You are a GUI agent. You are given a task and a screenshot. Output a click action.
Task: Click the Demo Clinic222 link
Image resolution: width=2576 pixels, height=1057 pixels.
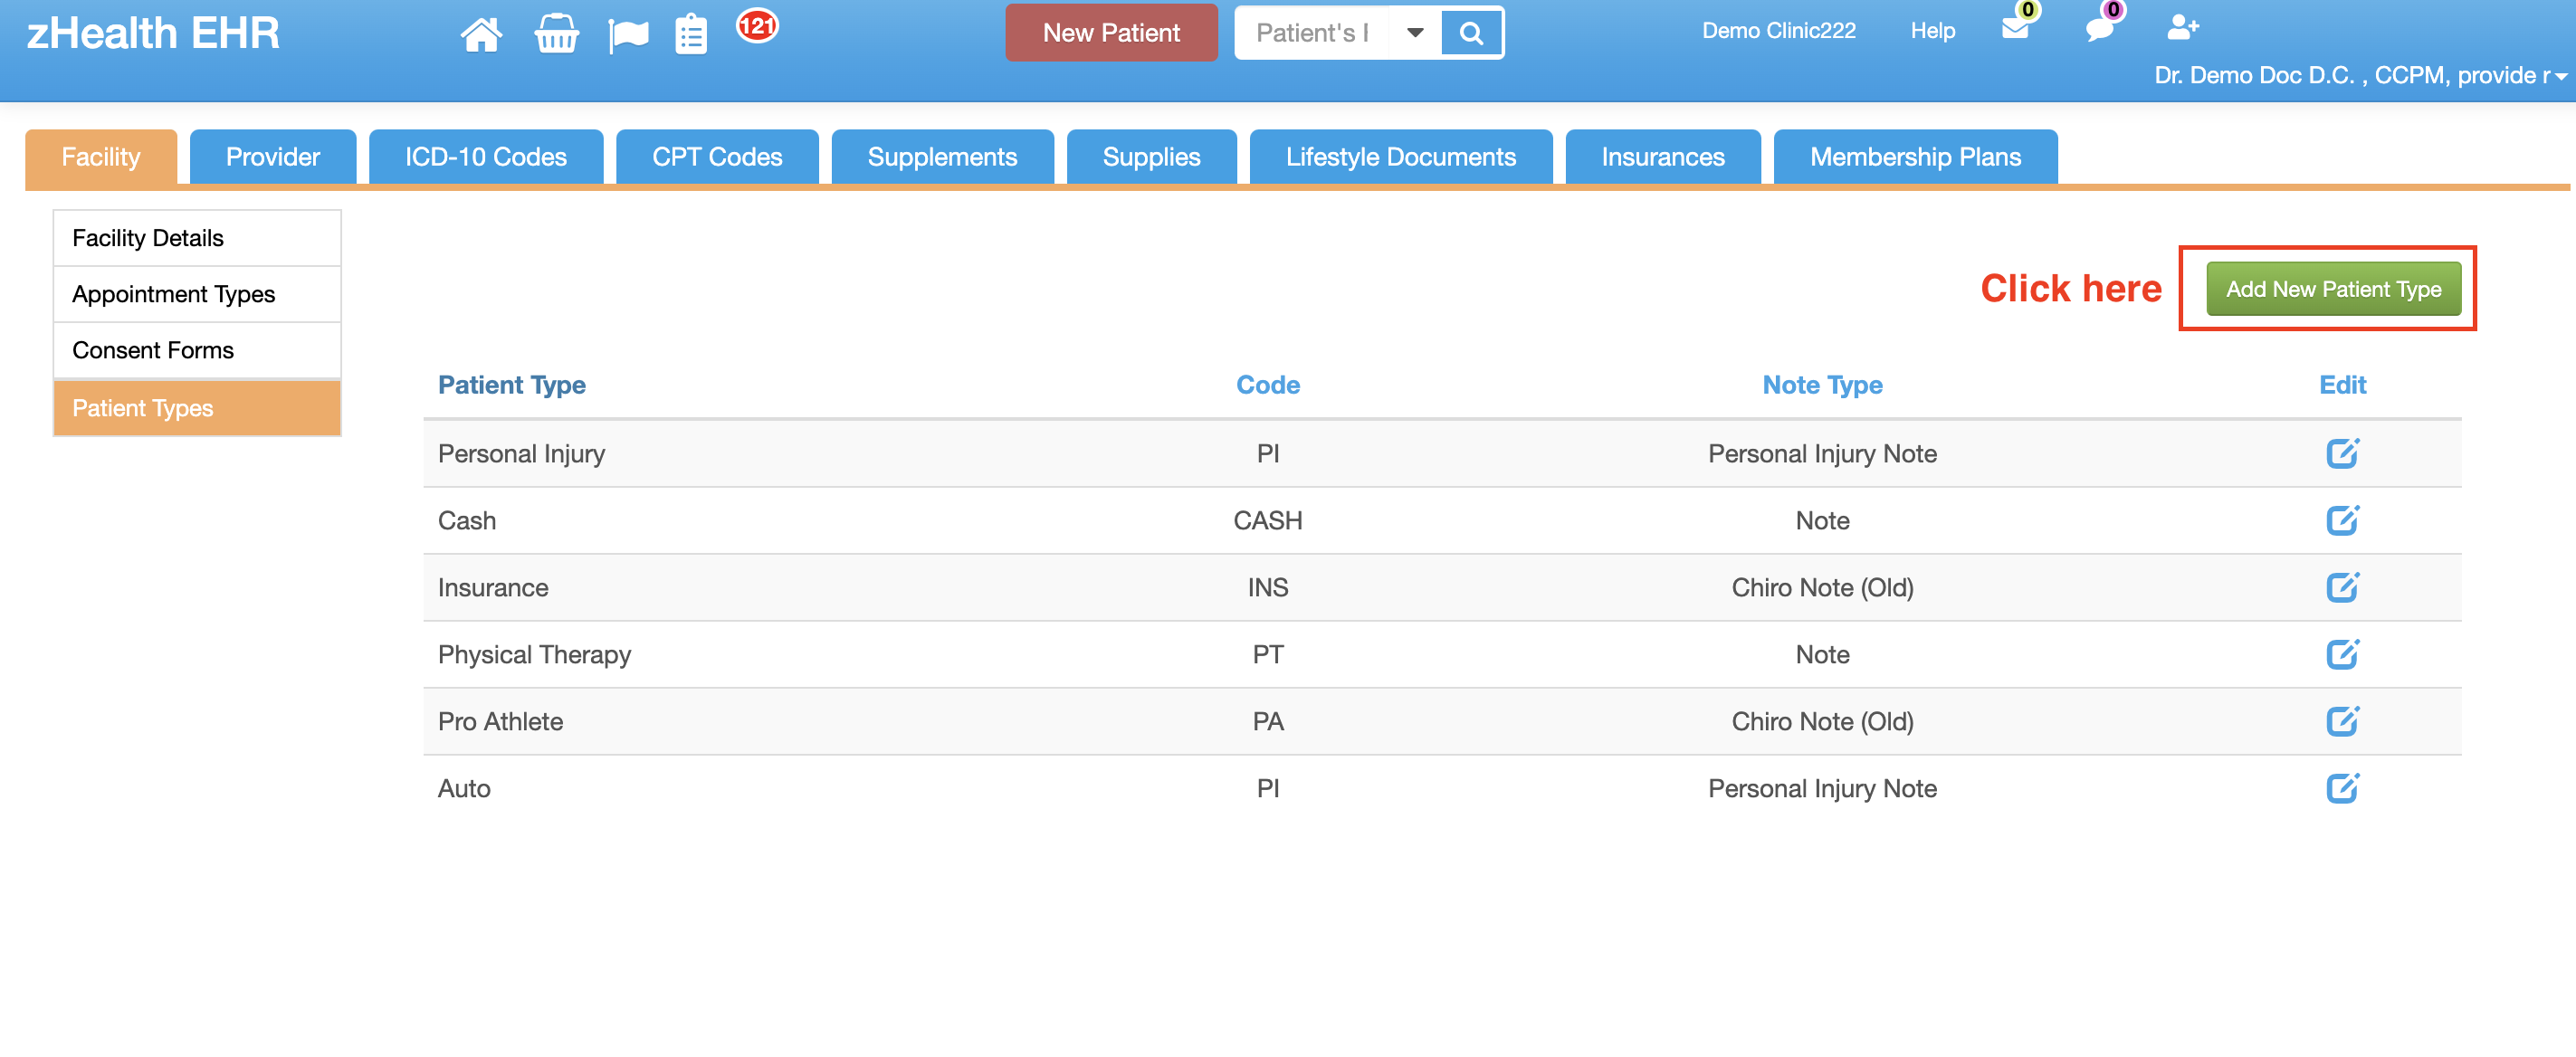click(1778, 31)
